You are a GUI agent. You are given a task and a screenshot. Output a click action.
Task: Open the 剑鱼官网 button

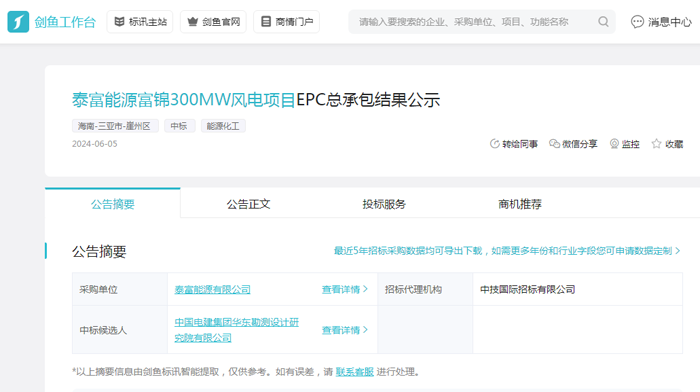coord(213,21)
